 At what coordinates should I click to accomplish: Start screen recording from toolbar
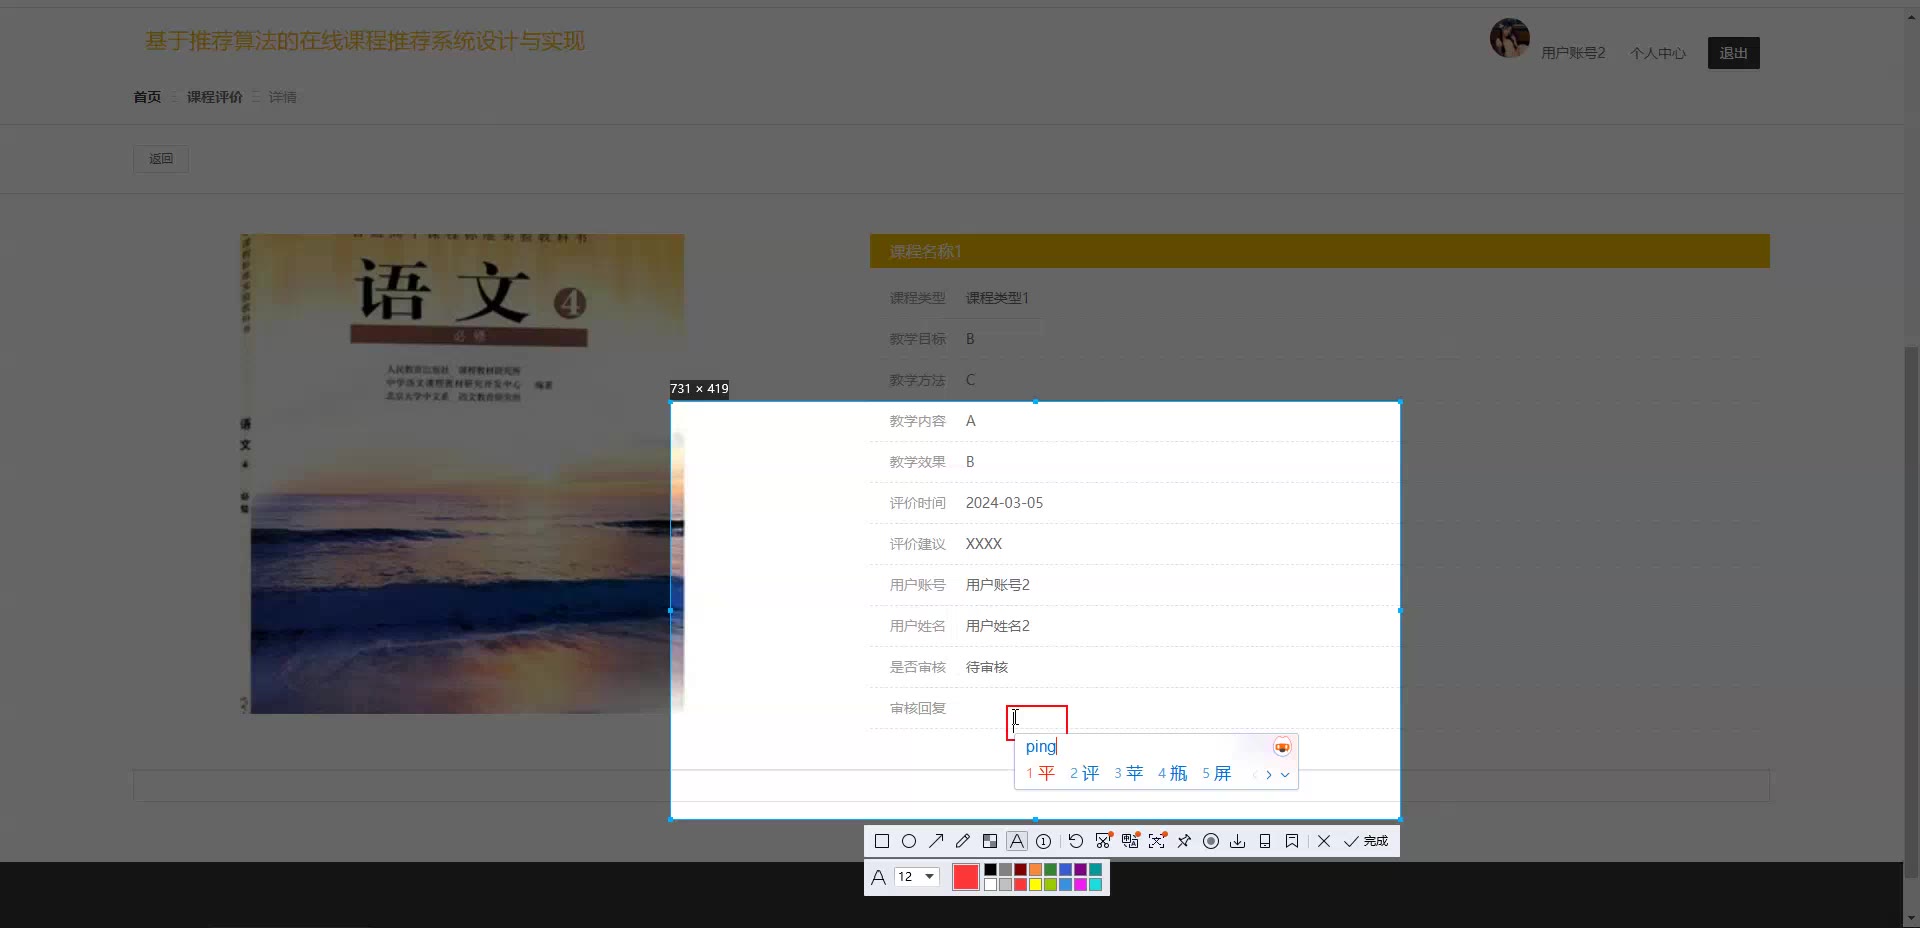(x=1211, y=841)
